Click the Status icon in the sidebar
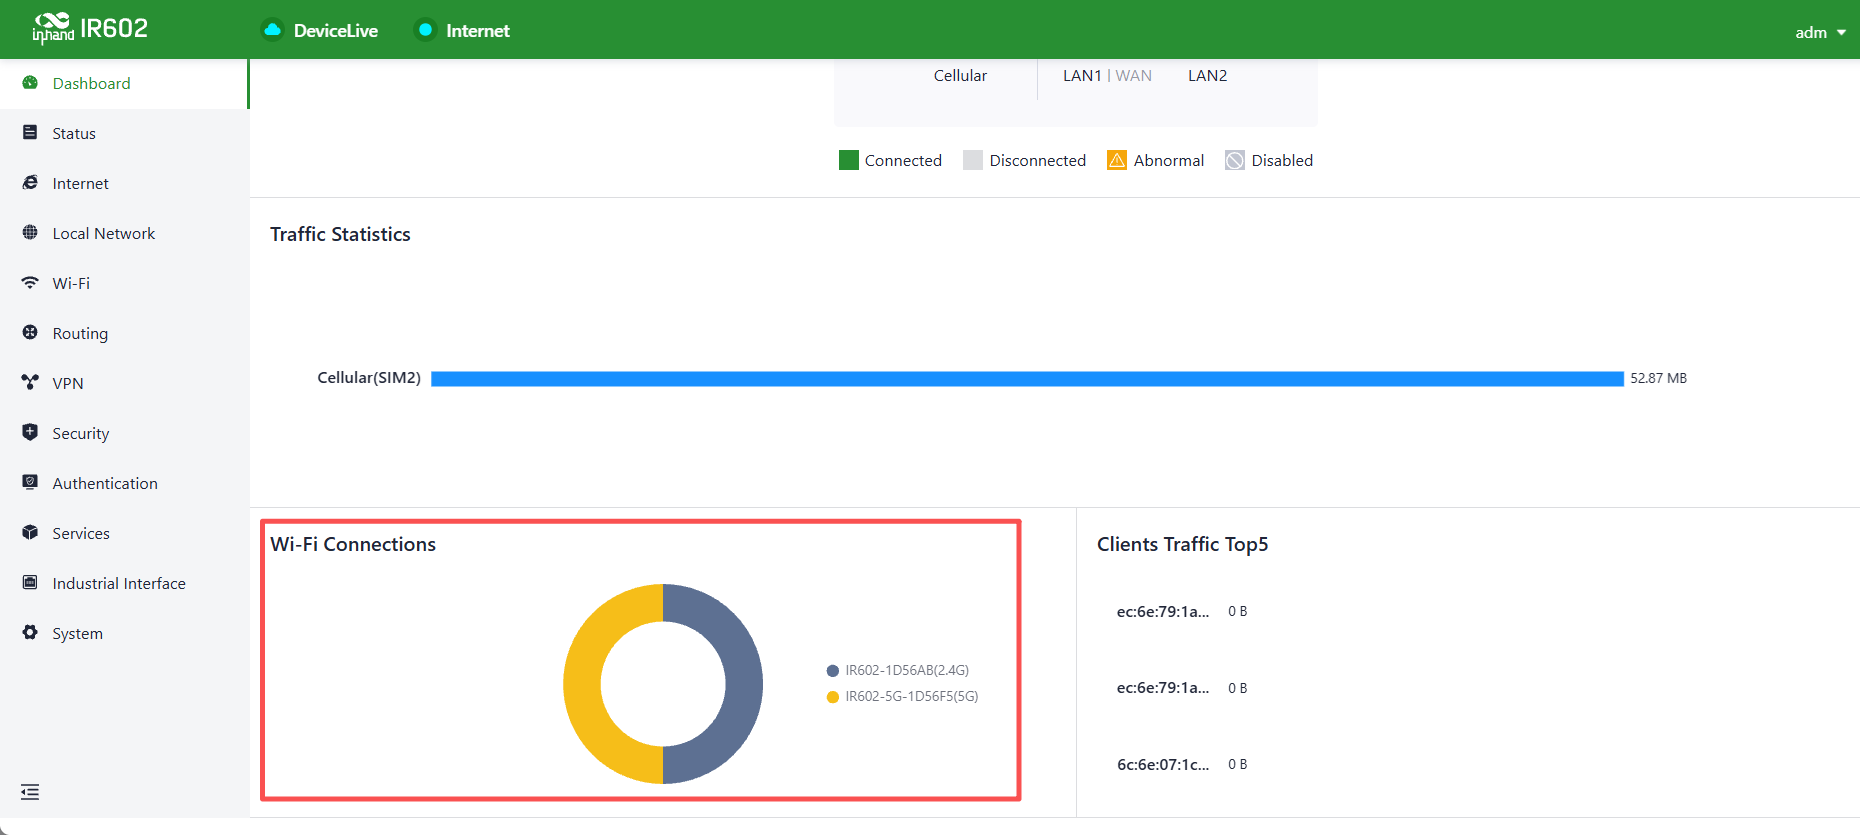The image size is (1860, 835). tap(30, 132)
